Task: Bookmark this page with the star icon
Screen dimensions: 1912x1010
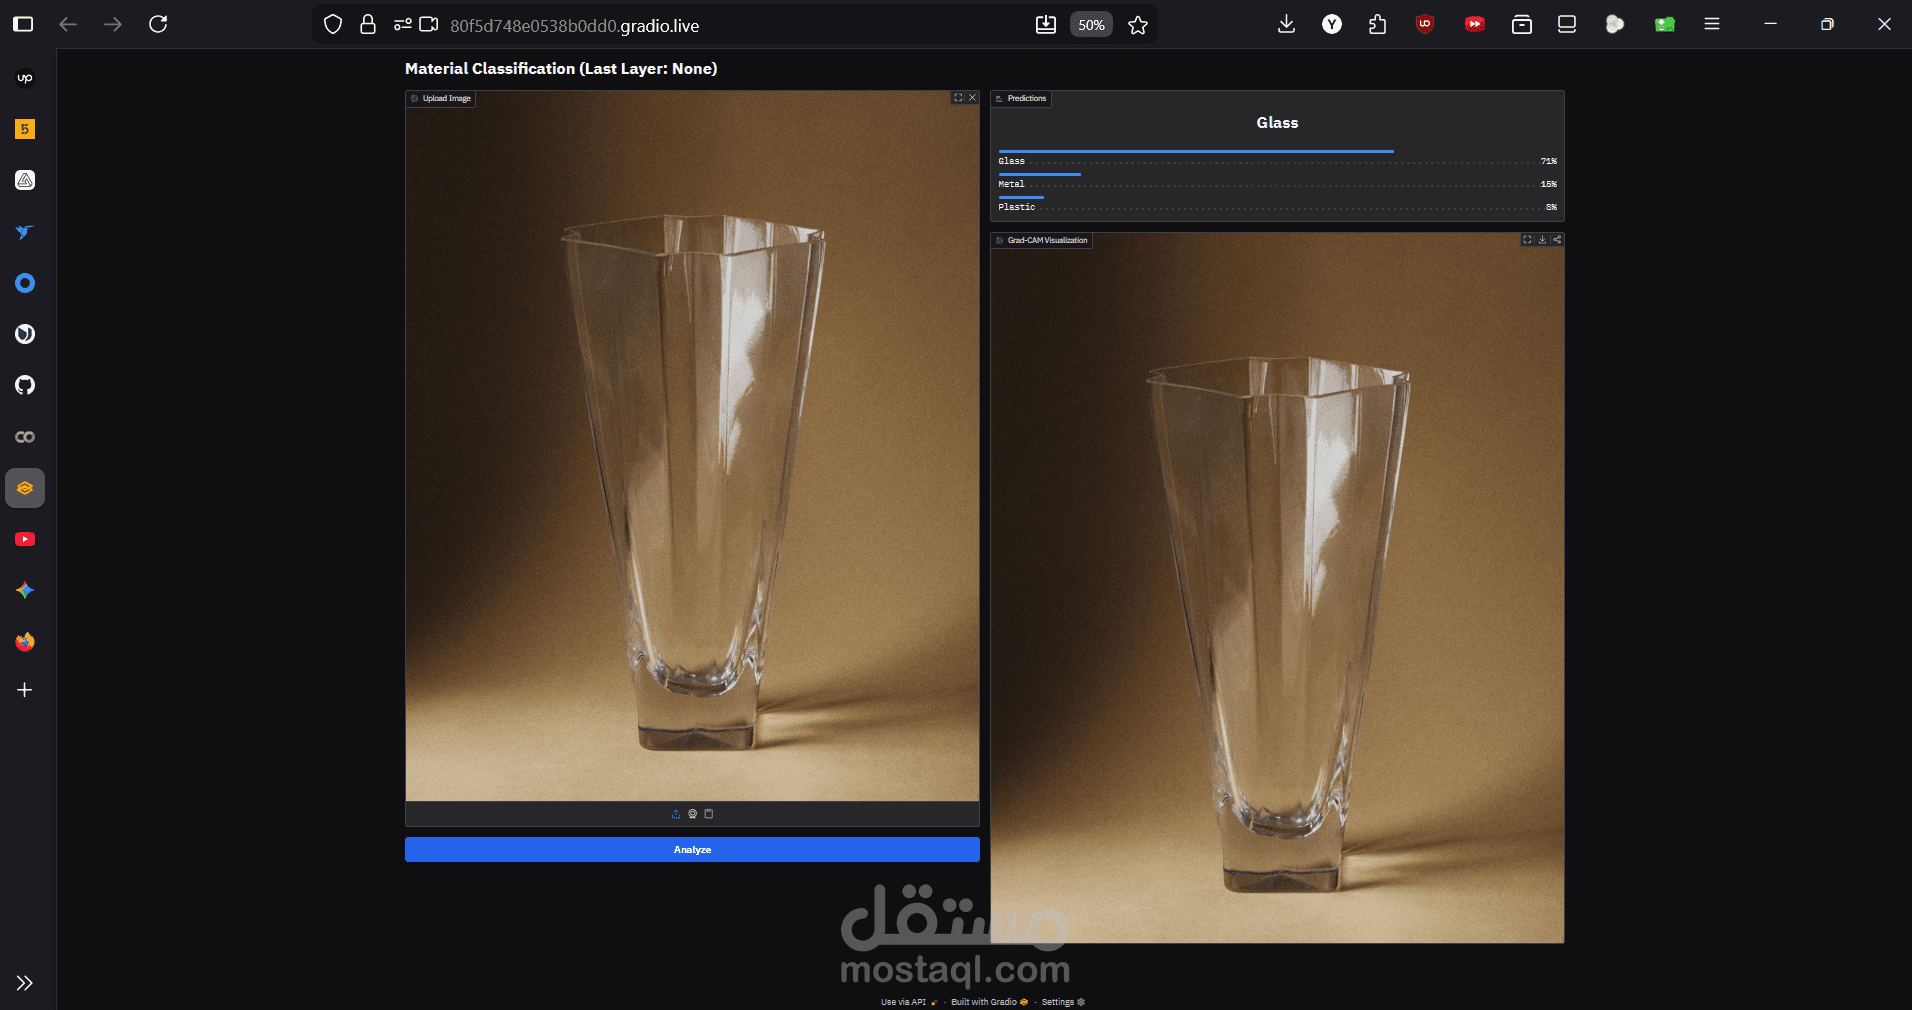Action: pos(1138,25)
